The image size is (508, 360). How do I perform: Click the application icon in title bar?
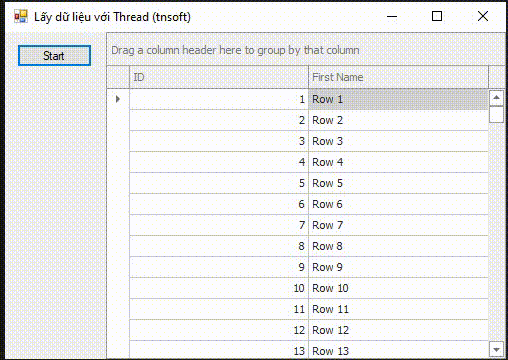point(21,16)
